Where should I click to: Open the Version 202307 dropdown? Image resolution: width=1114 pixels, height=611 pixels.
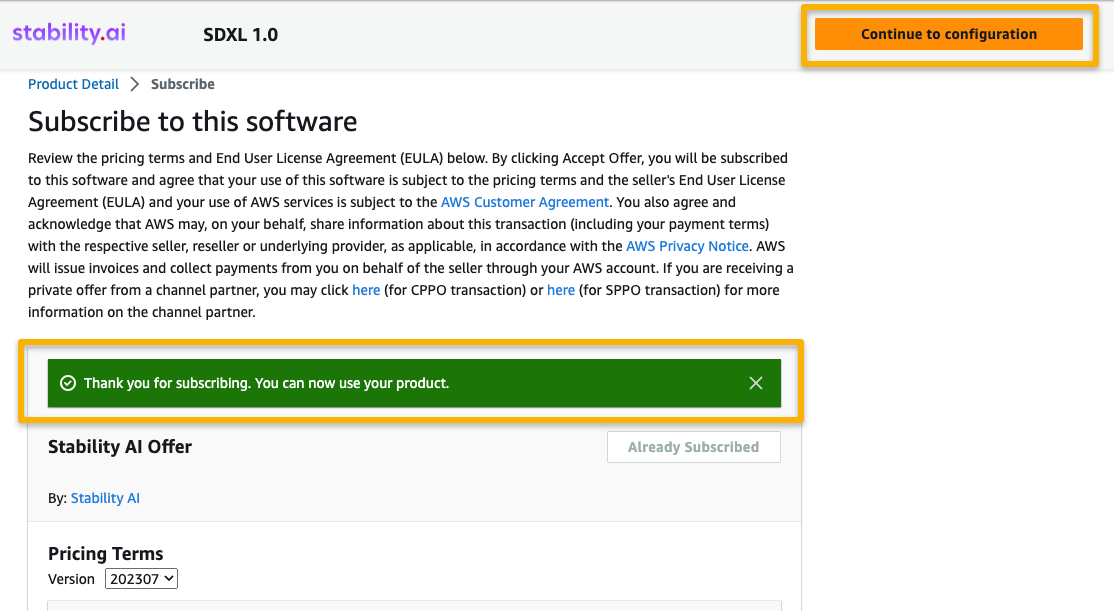(141, 578)
